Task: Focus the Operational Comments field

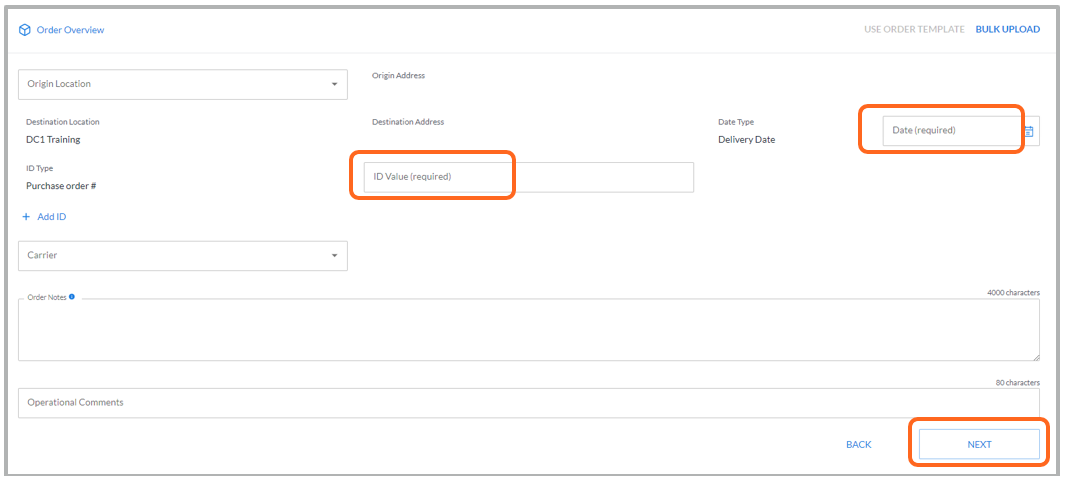Action: [528, 402]
